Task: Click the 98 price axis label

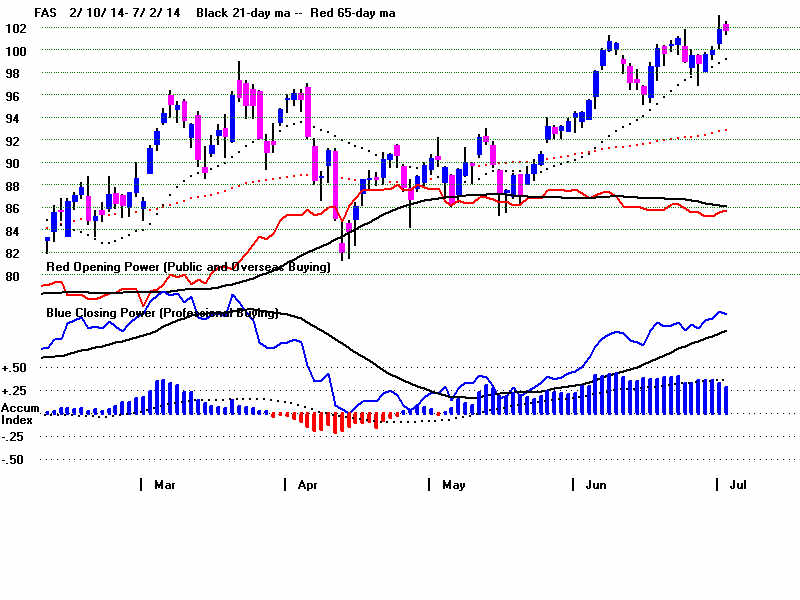Action: pyautogui.click(x=12, y=74)
